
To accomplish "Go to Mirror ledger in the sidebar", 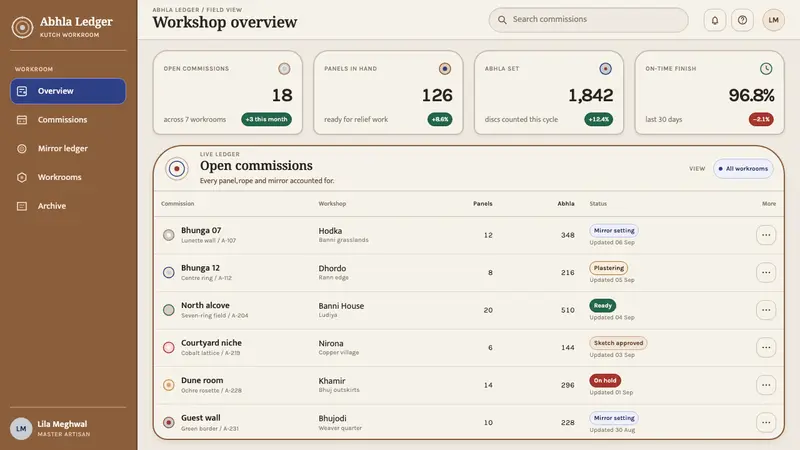I will [x=68, y=148].
